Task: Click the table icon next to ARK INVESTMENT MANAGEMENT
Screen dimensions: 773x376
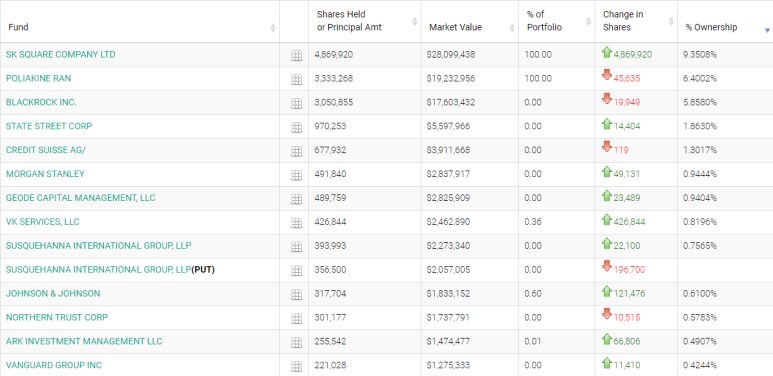Action: tap(296, 342)
